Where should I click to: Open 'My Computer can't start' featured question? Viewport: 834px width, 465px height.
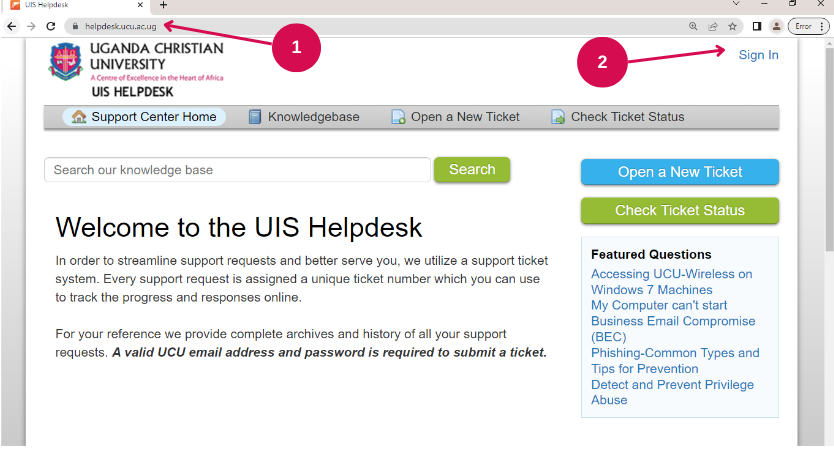pyautogui.click(x=659, y=305)
